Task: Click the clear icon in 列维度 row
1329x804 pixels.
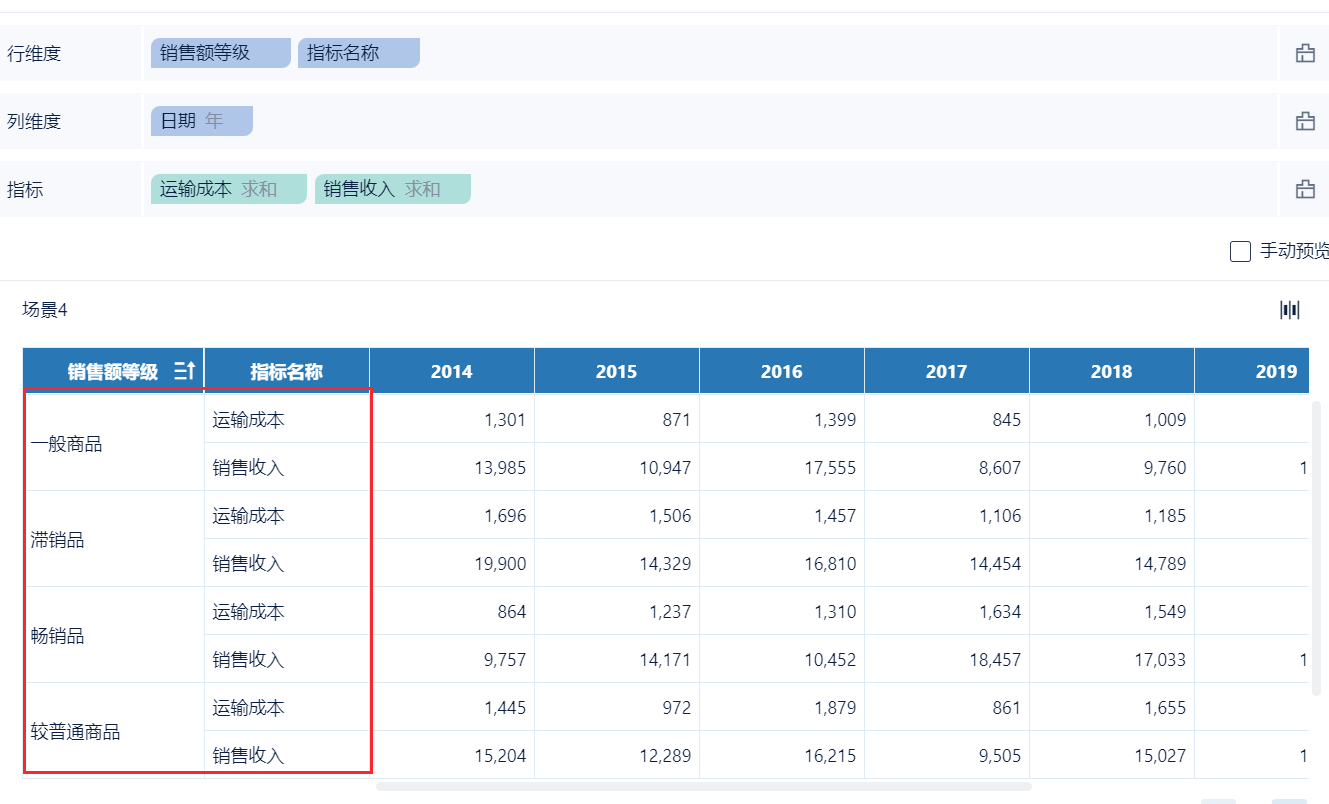Action: (1305, 122)
